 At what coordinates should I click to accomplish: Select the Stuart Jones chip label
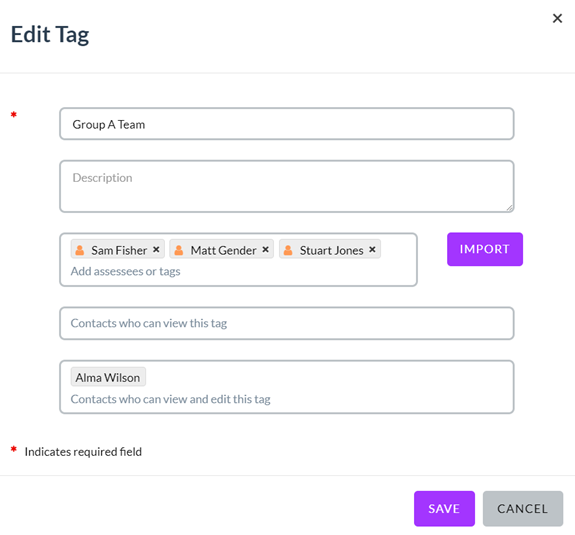pos(332,250)
